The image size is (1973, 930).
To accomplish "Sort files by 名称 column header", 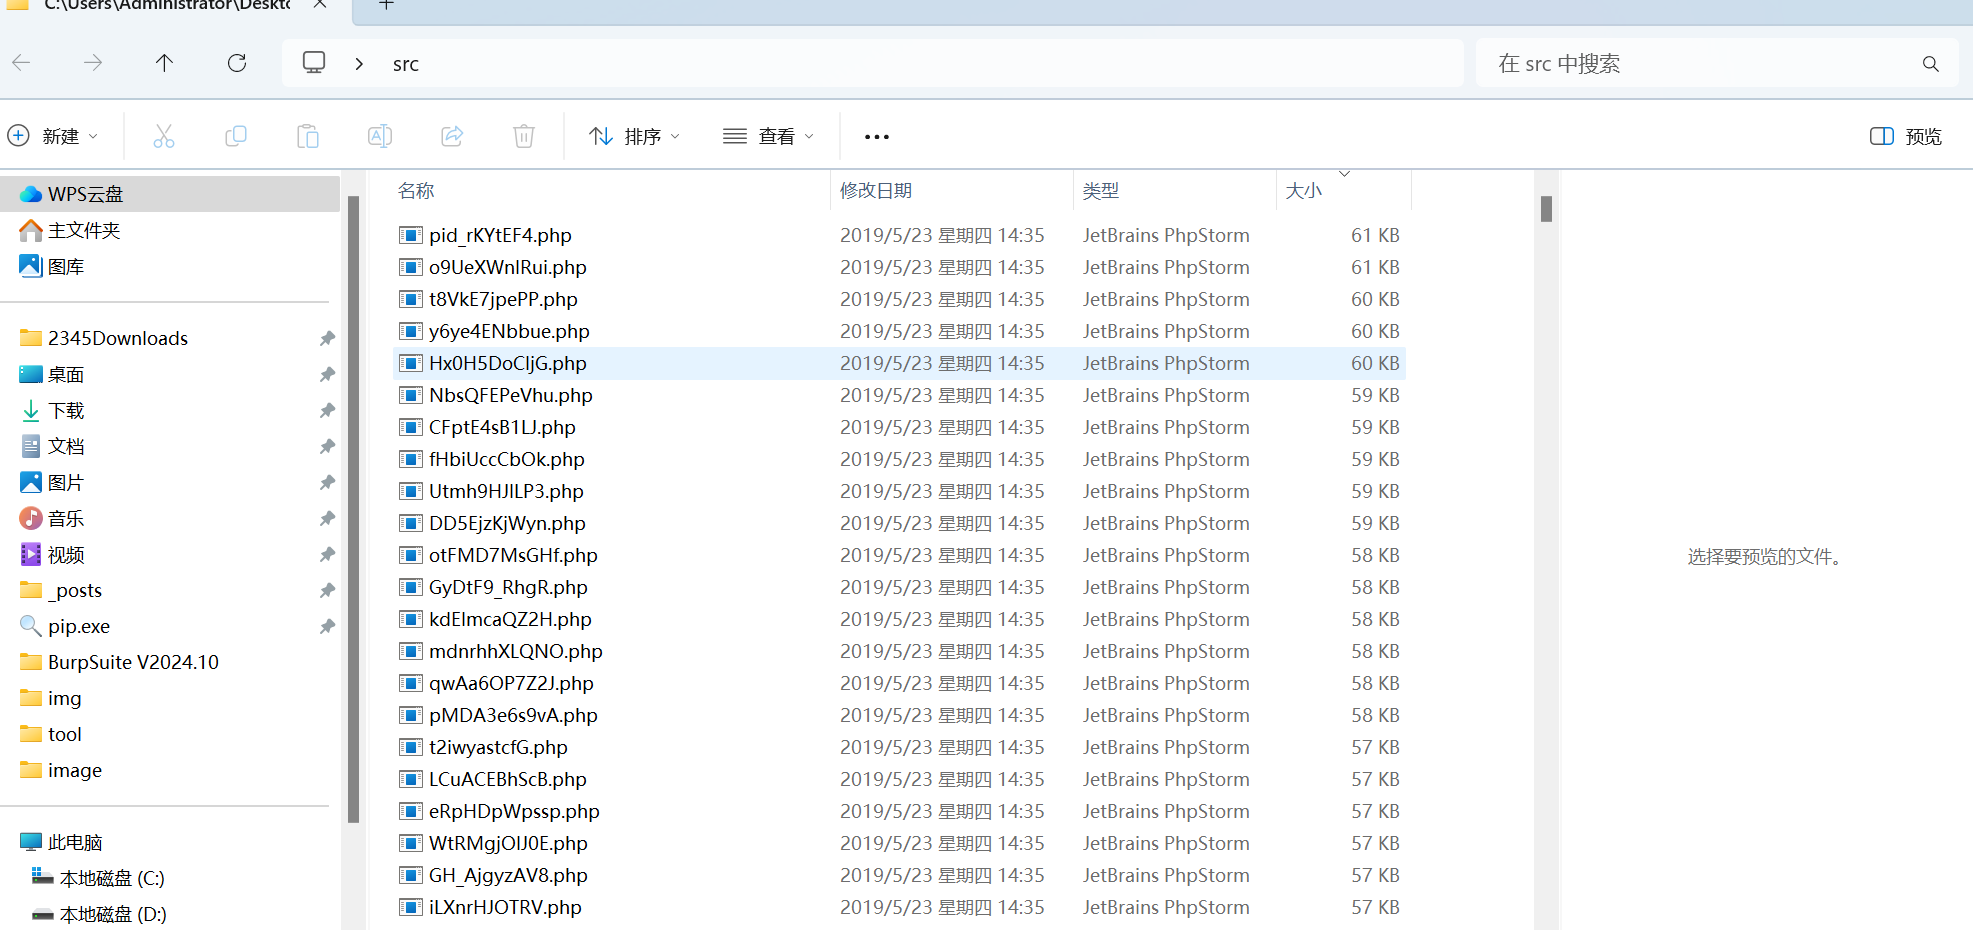I will point(416,191).
